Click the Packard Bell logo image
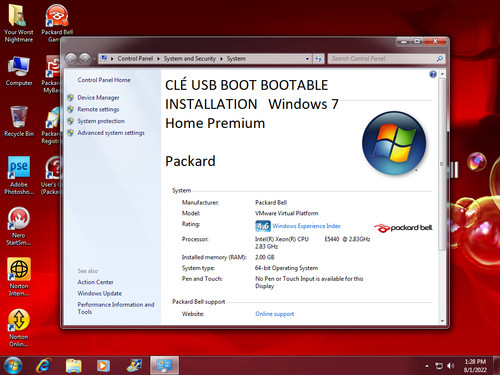This screenshot has height=375, width=500. [403, 228]
